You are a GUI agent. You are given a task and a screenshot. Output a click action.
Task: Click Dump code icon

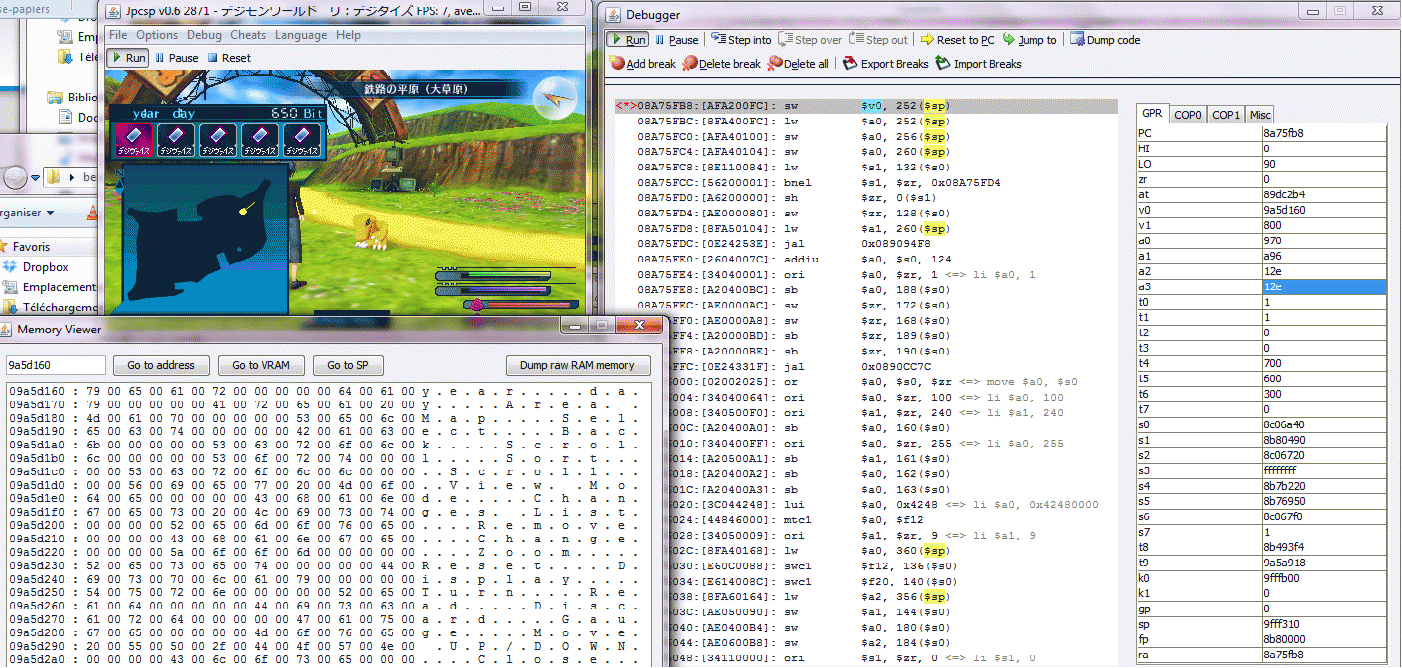tap(1077, 39)
